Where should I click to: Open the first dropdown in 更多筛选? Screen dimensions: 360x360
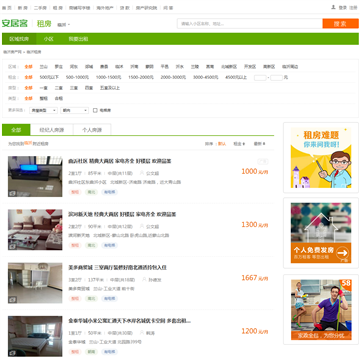[x=43, y=110]
